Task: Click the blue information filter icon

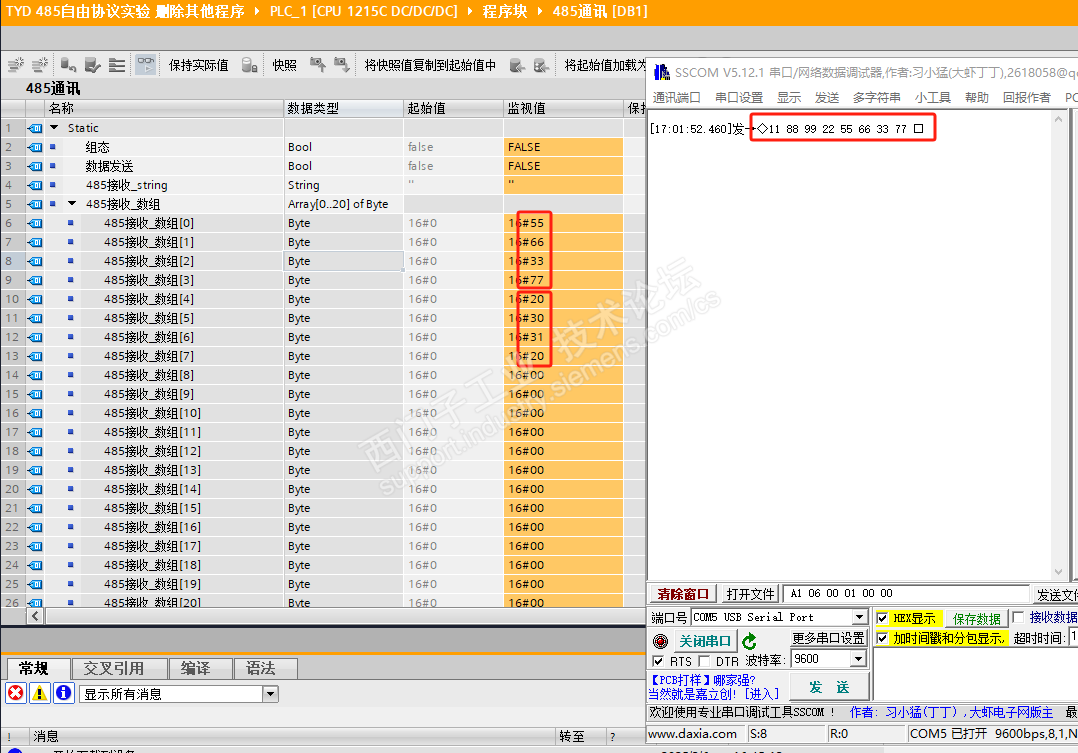Action: click(63, 692)
